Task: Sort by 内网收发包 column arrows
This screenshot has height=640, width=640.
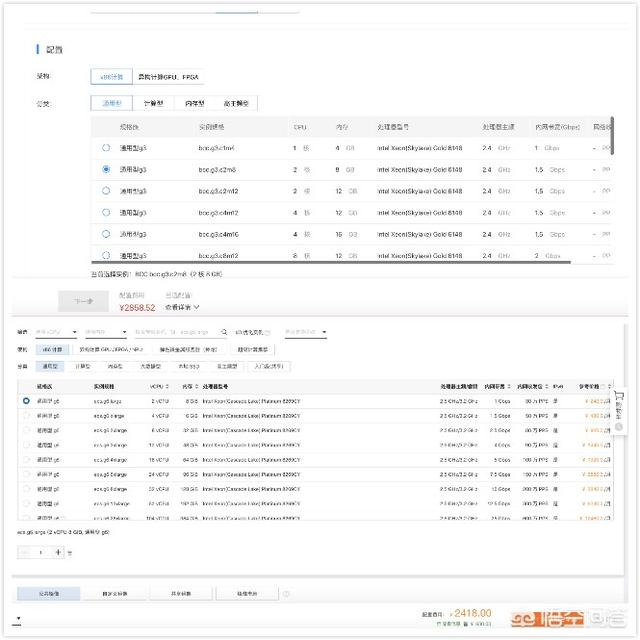Action: click(547, 386)
